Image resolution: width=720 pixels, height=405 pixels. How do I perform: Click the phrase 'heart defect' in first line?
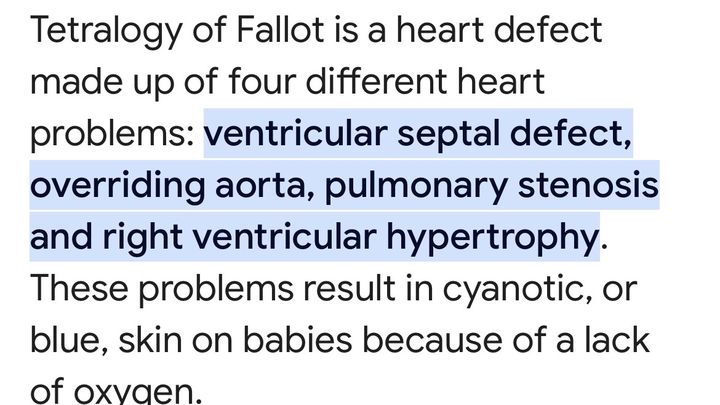click(499, 30)
